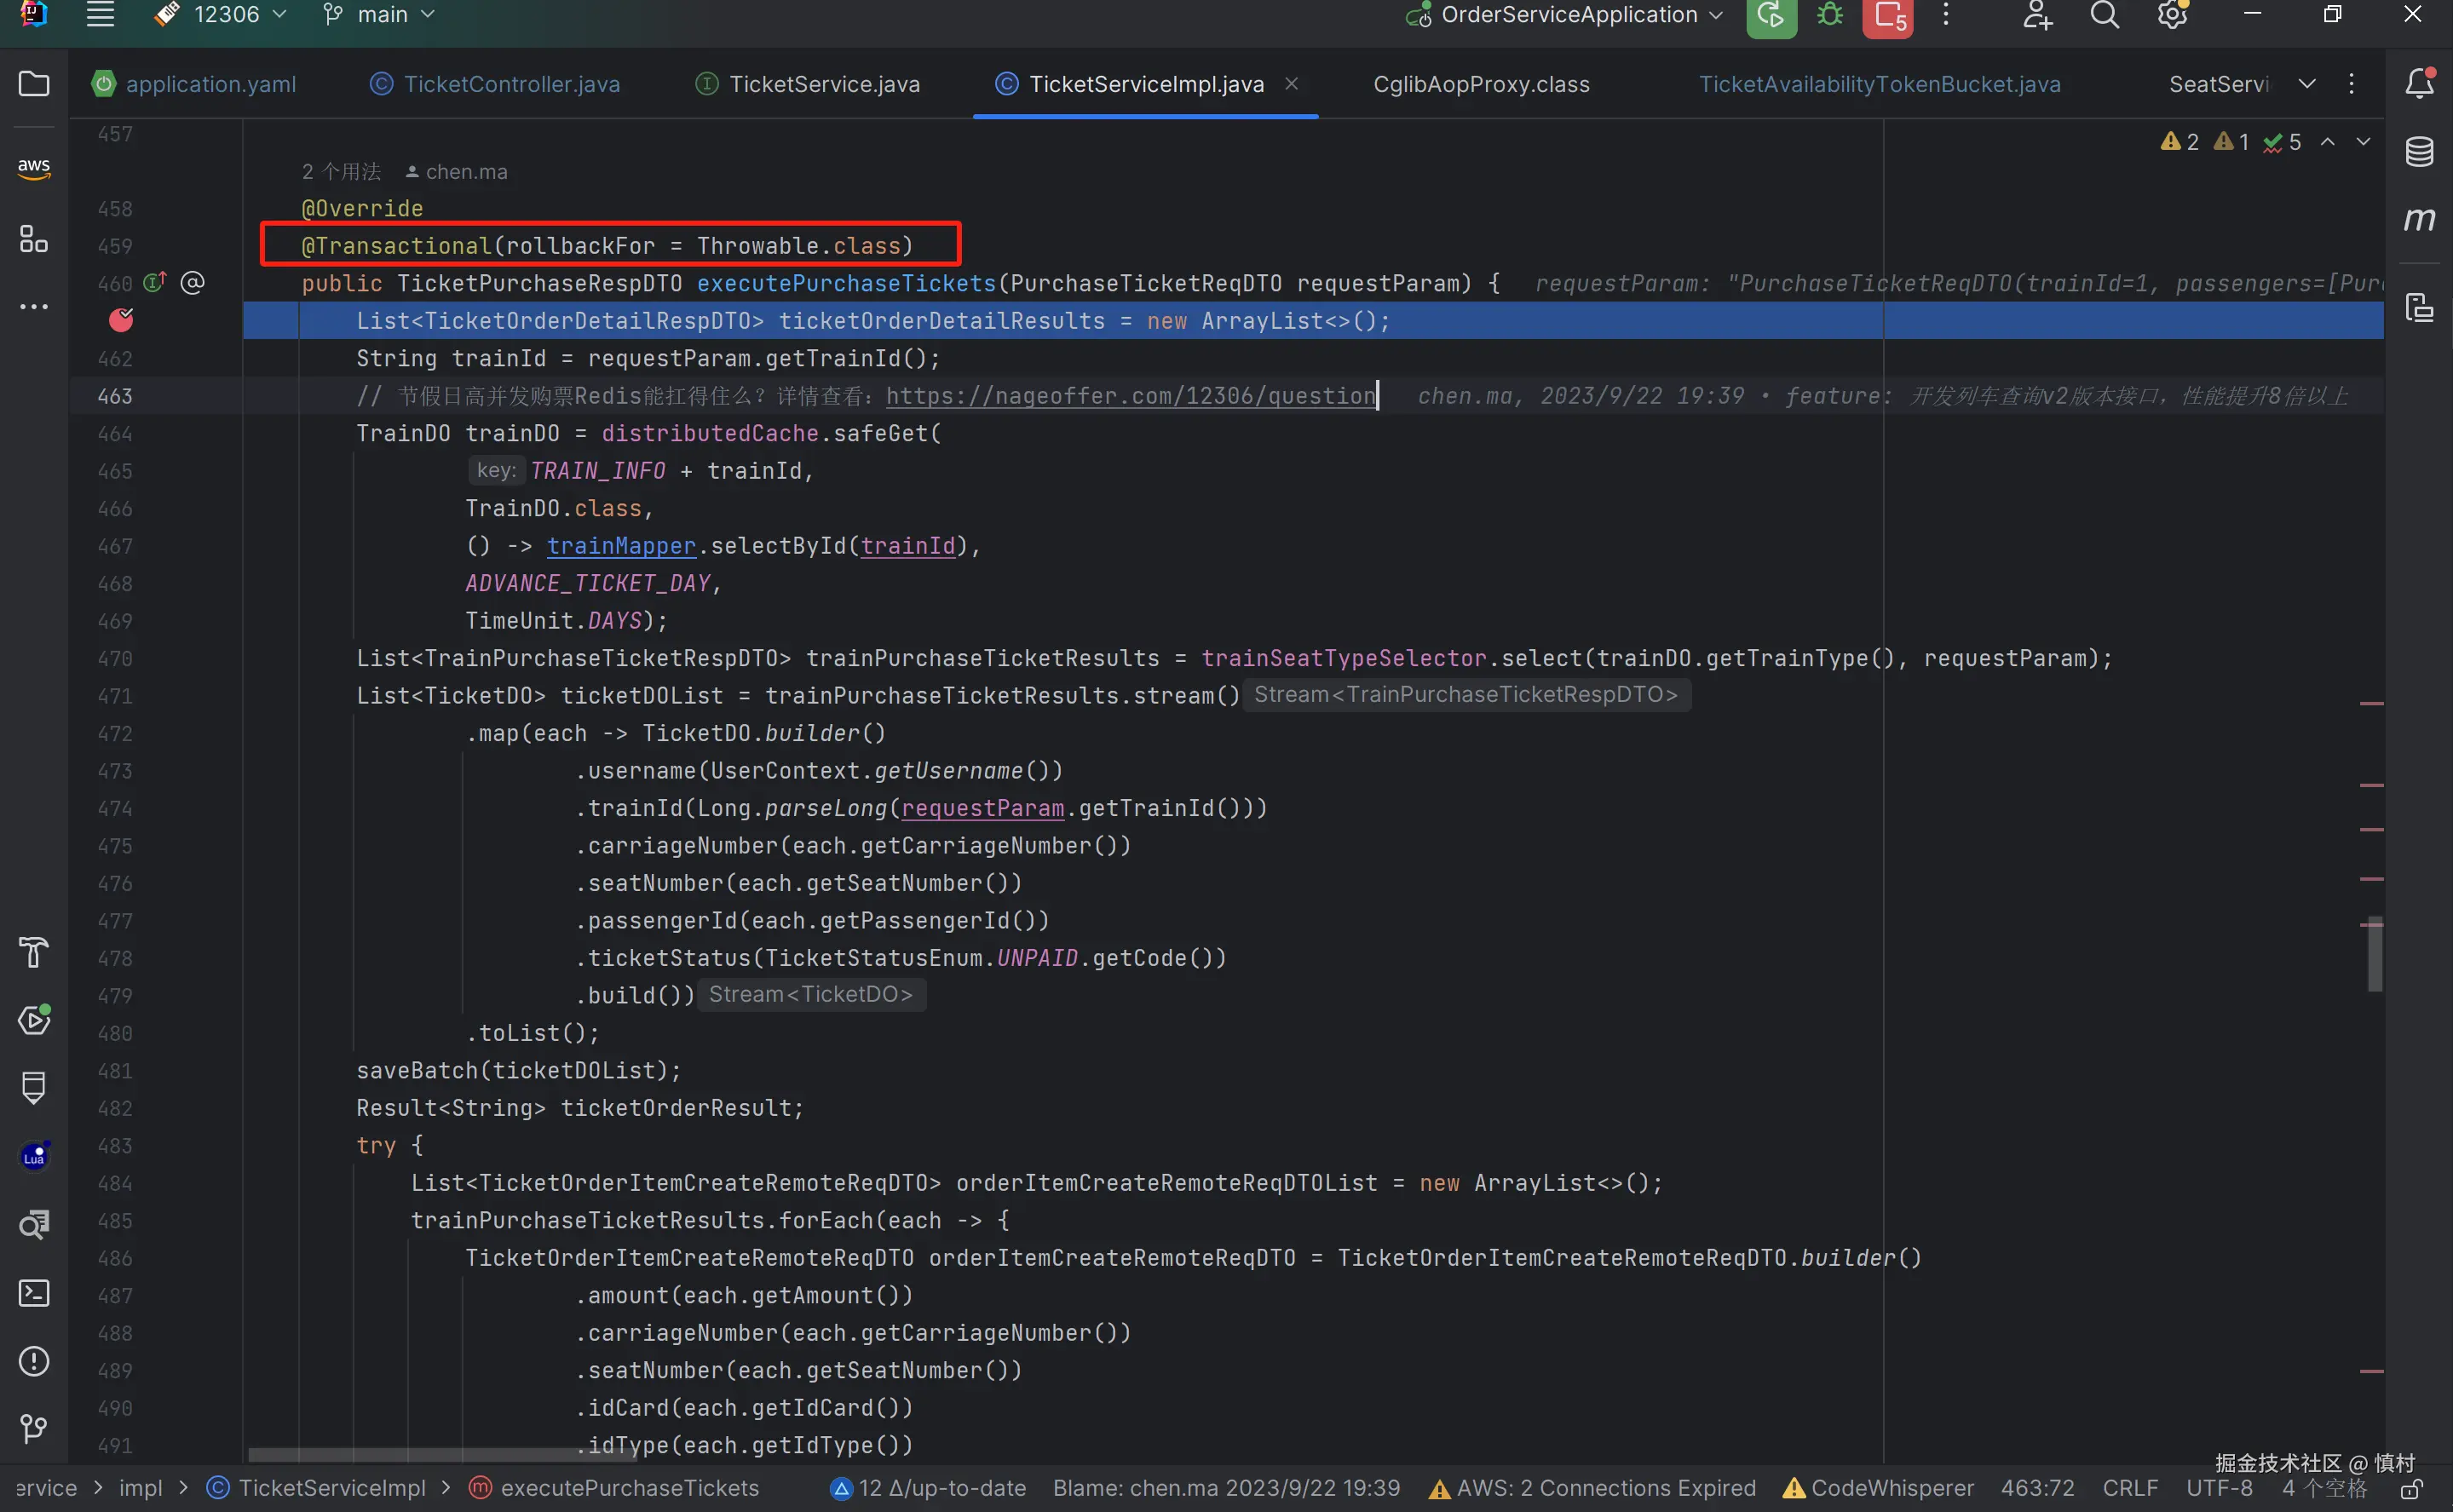Image resolution: width=2453 pixels, height=1512 pixels.
Task: Open the Project folder tool window
Action: (34, 84)
